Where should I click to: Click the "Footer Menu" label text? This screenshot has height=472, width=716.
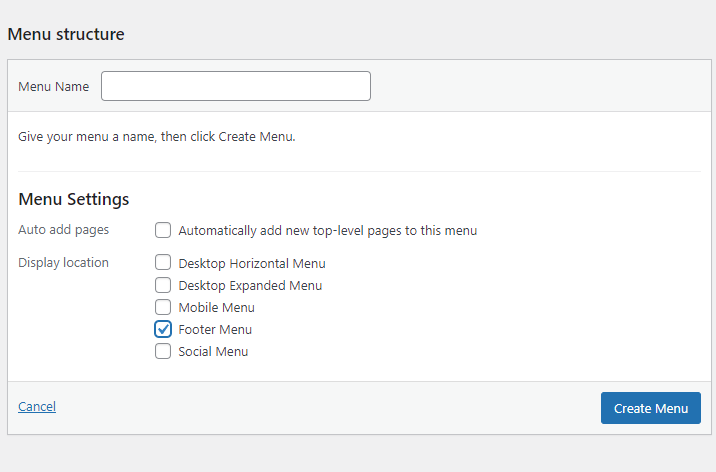click(x=215, y=330)
